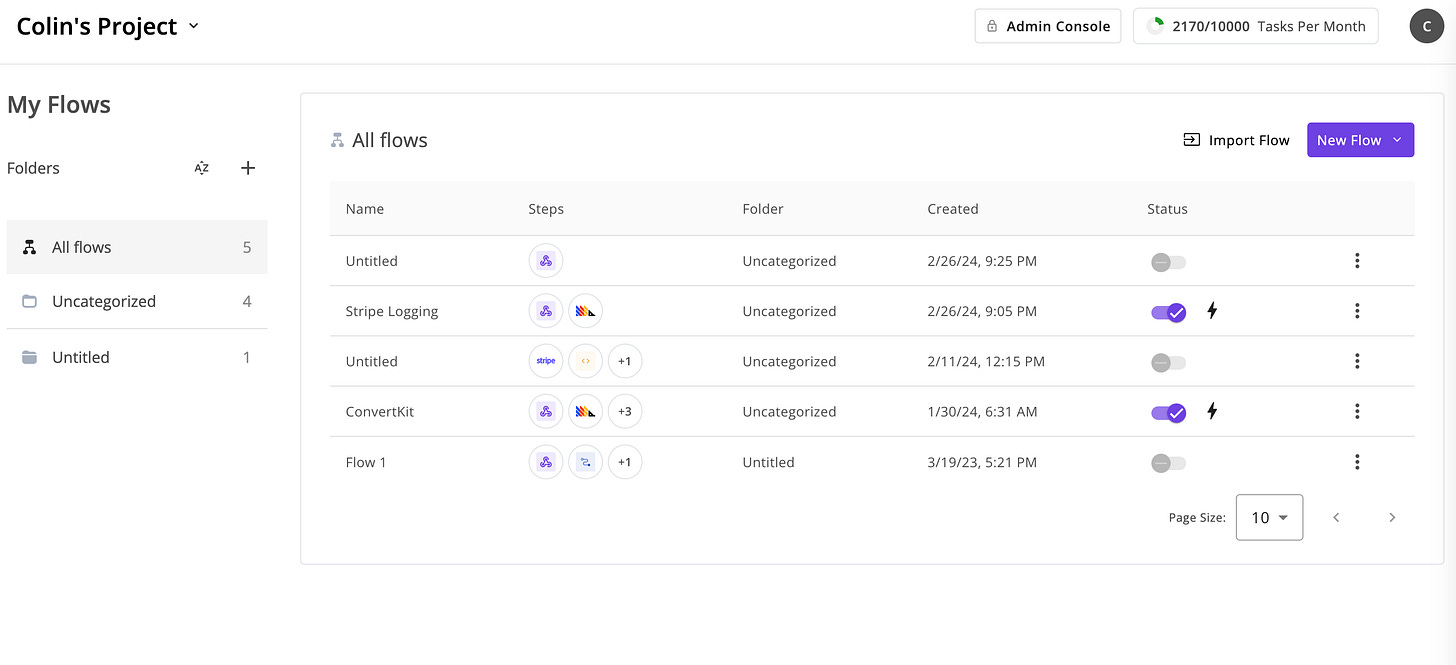Click the branch step icon in Flow 1 row
Image resolution: width=1456 pixels, height=665 pixels.
(586, 462)
